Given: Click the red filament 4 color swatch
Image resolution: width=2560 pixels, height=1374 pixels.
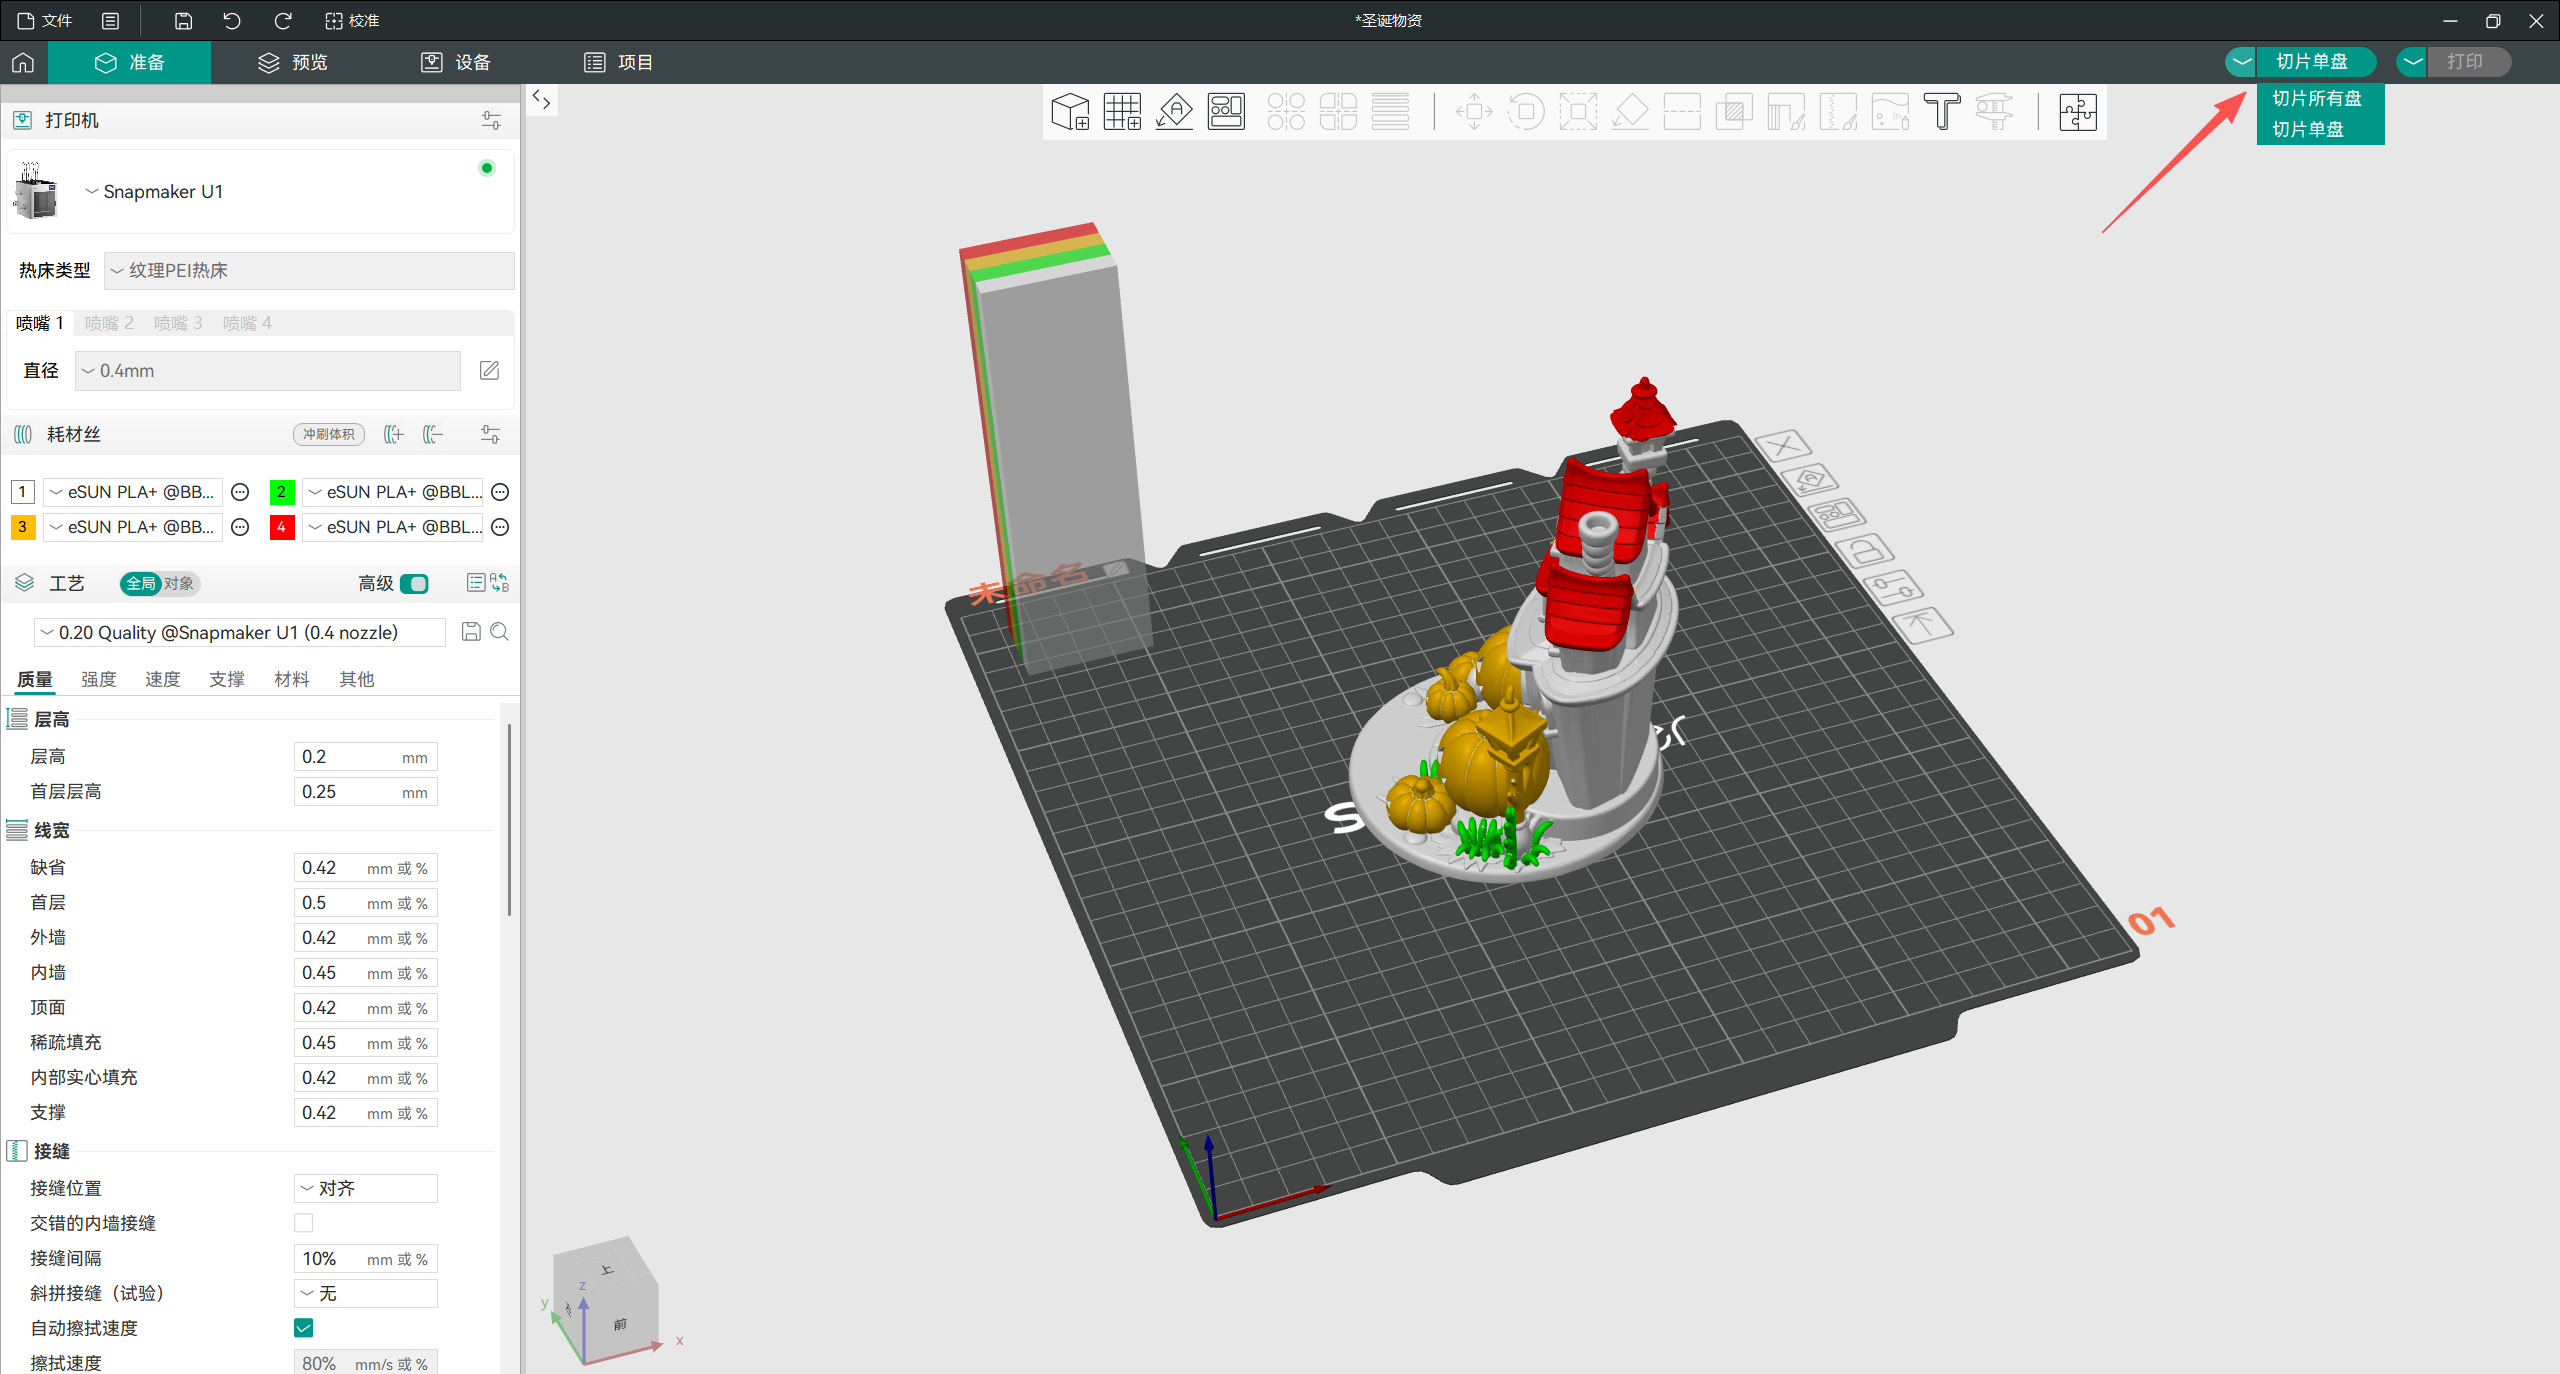Looking at the screenshot, I should [x=282, y=527].
